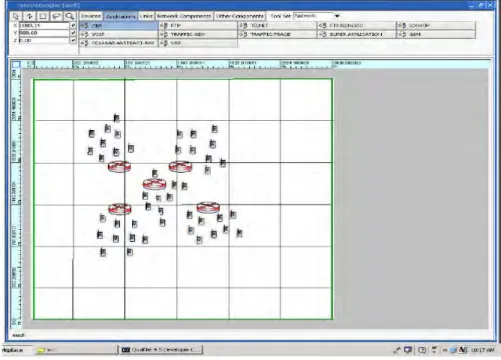Choose the VBR application
The height and width of the screenshot is (360, 501).
[198, 43]
